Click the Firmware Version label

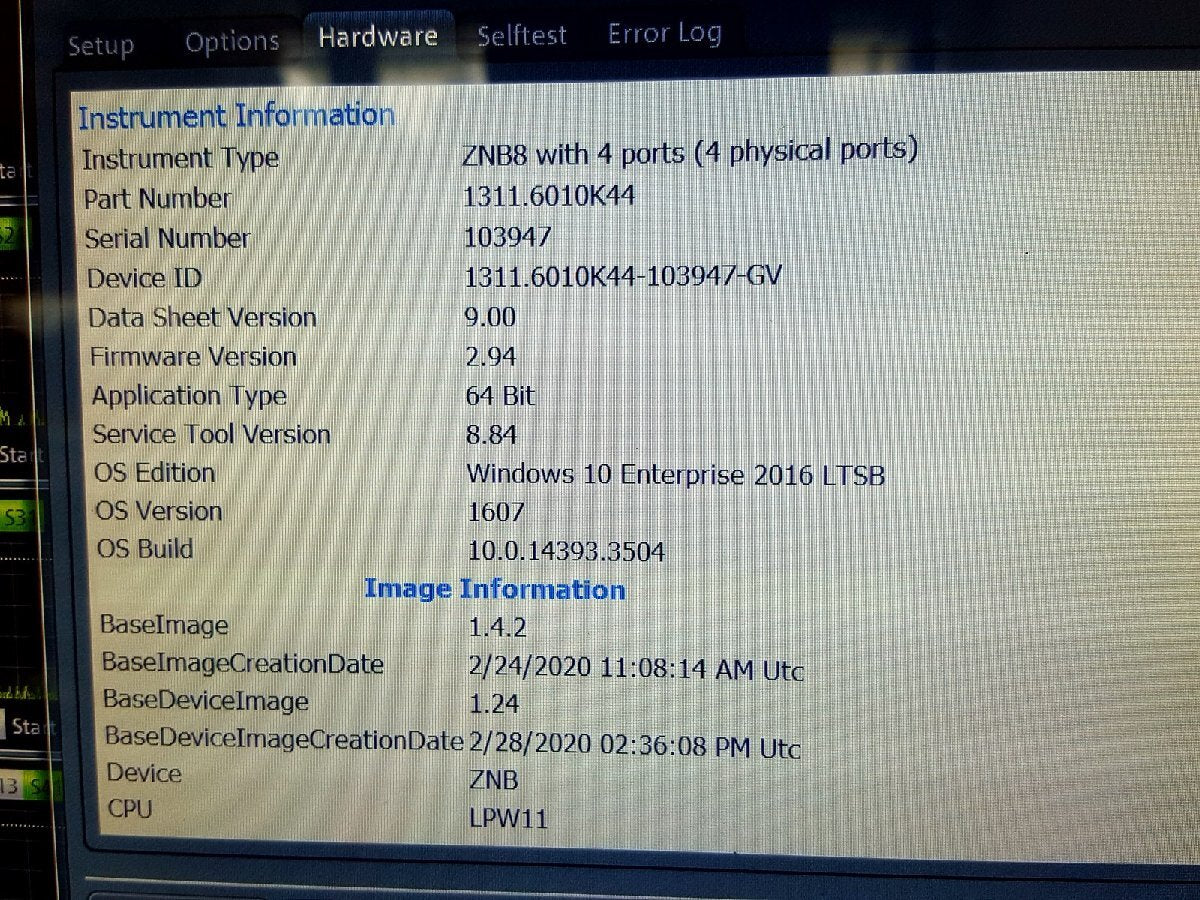point(193,357)
